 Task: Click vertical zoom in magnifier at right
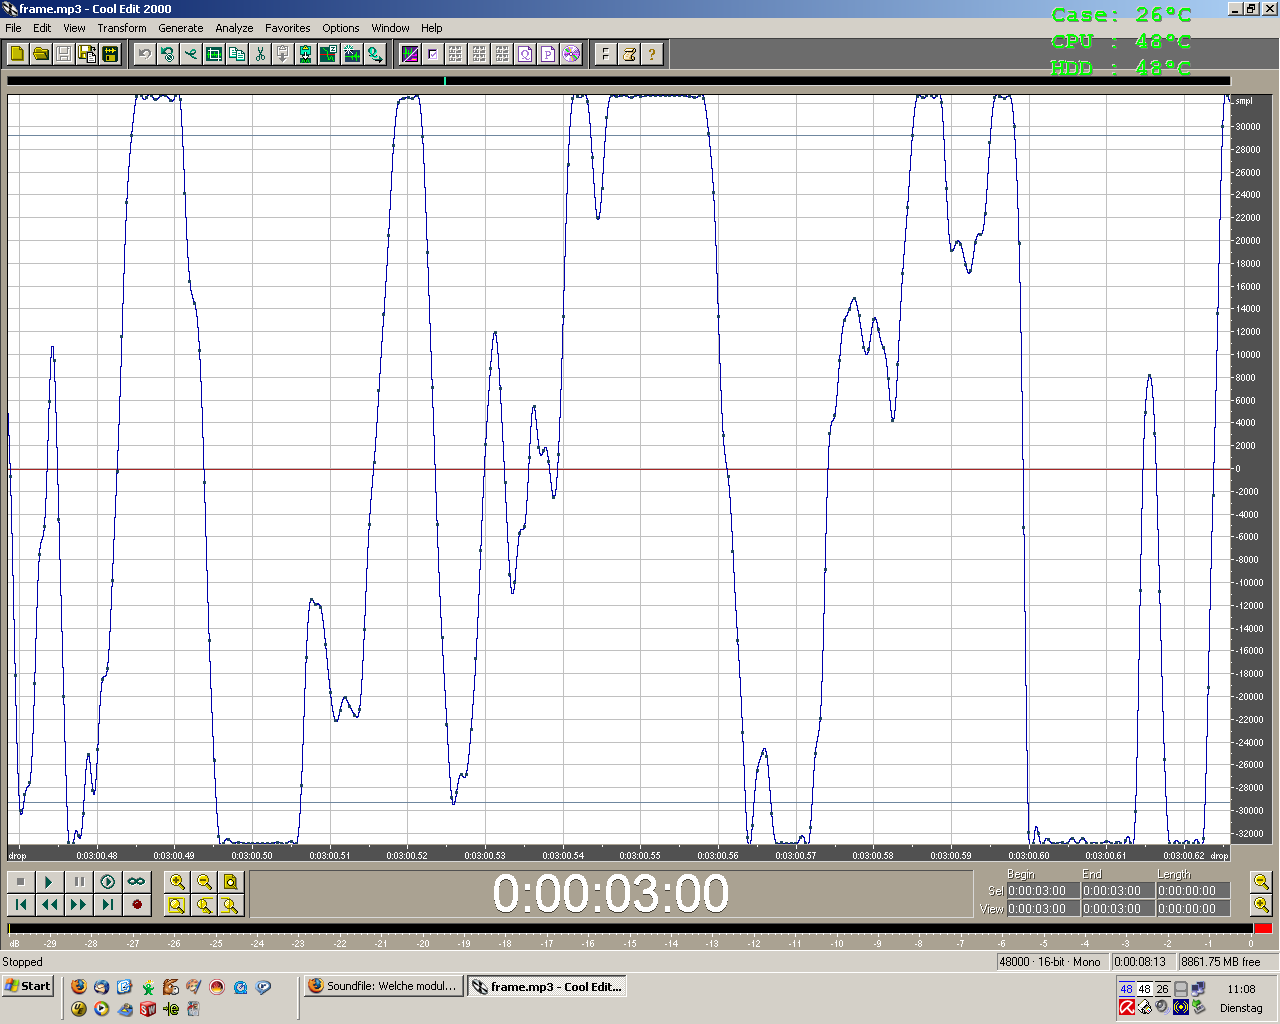pyautogui.click(x=1262, y=905)
